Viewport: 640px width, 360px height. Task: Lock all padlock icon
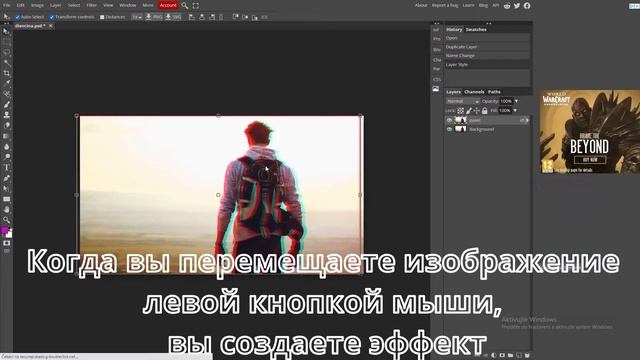(484, 111)
